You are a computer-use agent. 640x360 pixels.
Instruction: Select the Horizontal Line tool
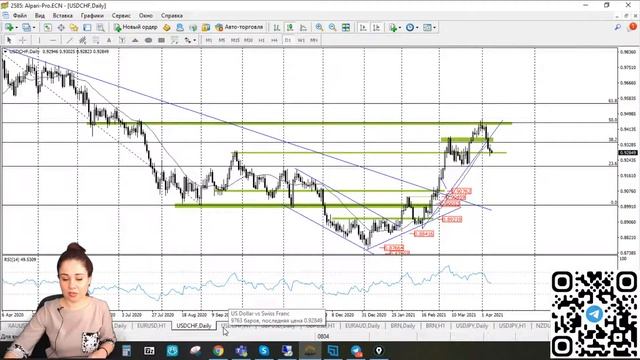pyautogui.click(x=53, y=40)
